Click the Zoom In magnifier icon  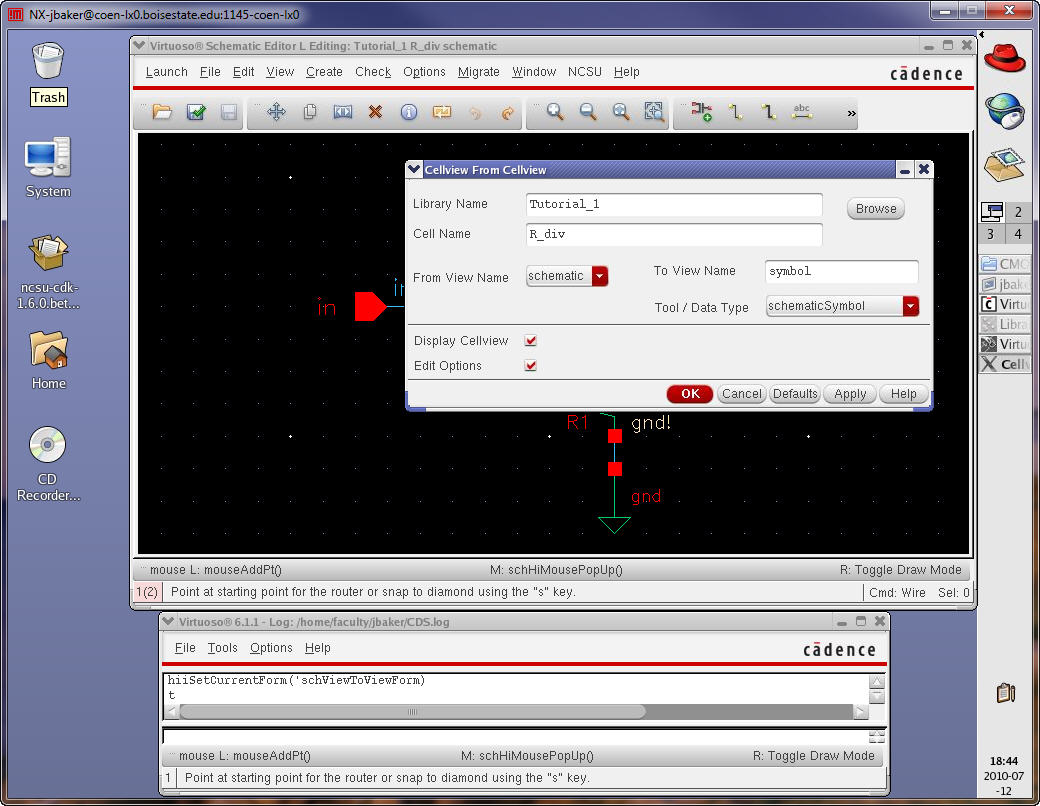(x=554, y=113)
